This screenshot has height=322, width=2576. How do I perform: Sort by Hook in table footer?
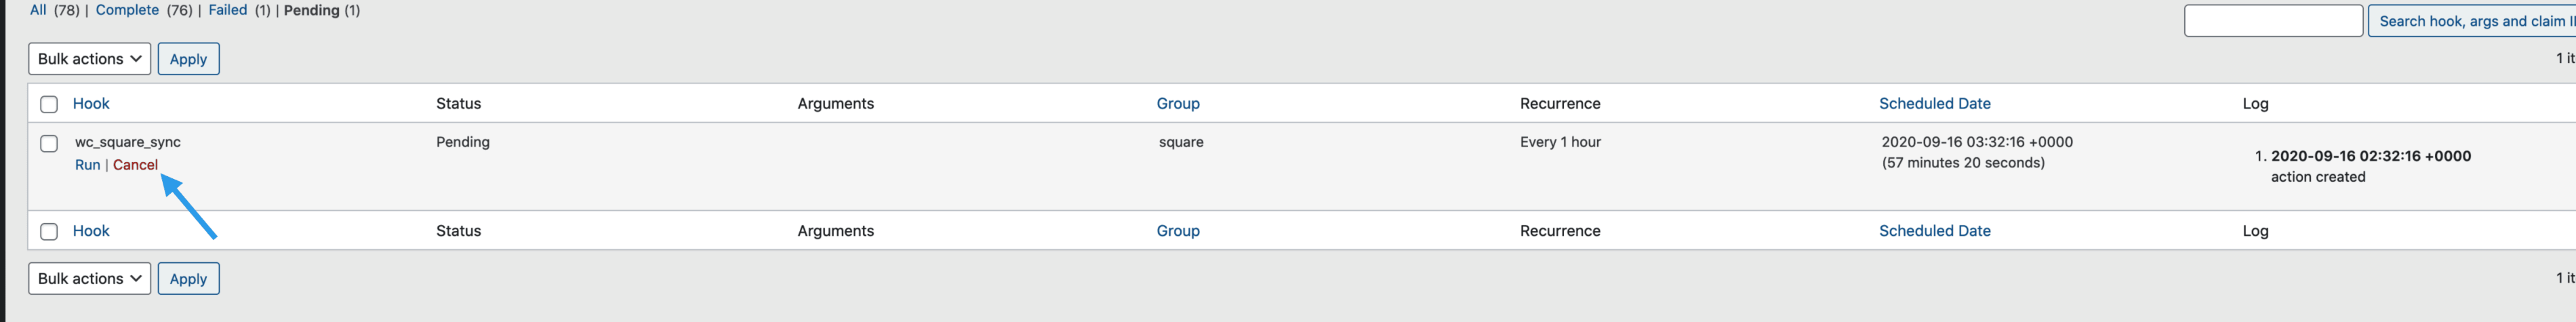(91, 231)
